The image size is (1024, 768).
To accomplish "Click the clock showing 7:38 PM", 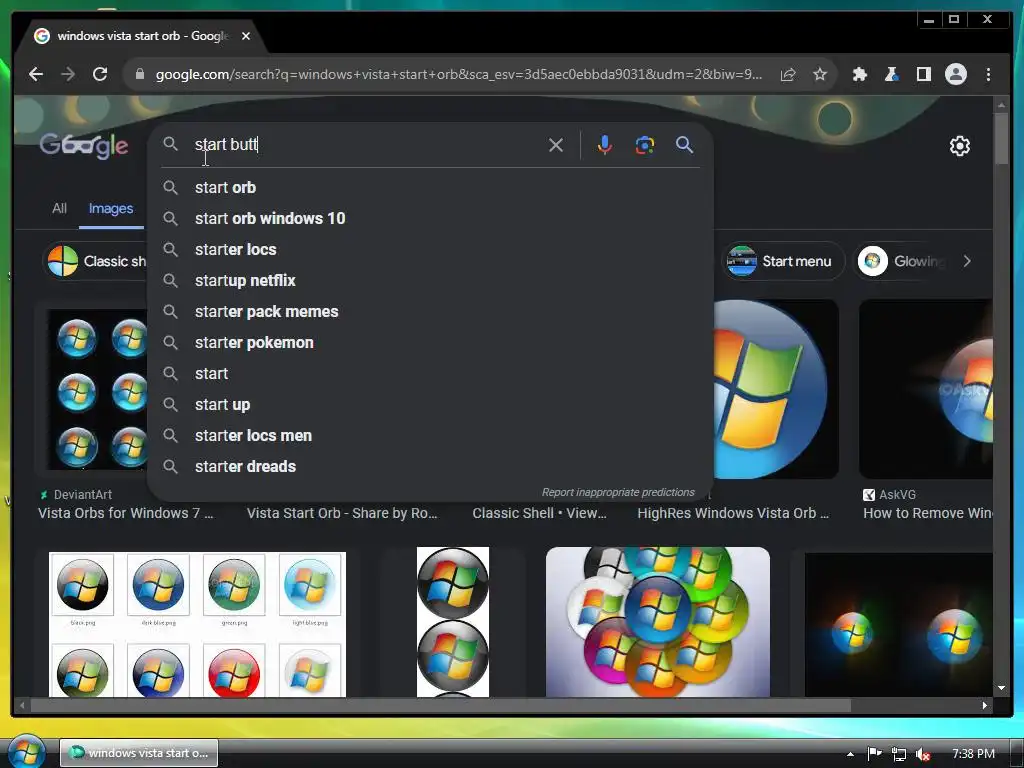I will (973, 754).
